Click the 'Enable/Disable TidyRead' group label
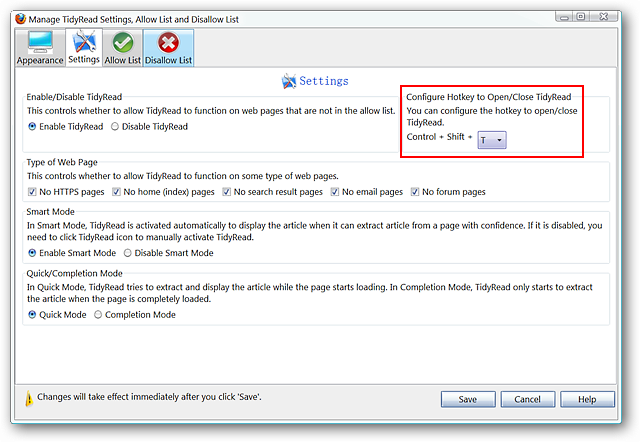640x442 pixels. (x=74, y=97)
